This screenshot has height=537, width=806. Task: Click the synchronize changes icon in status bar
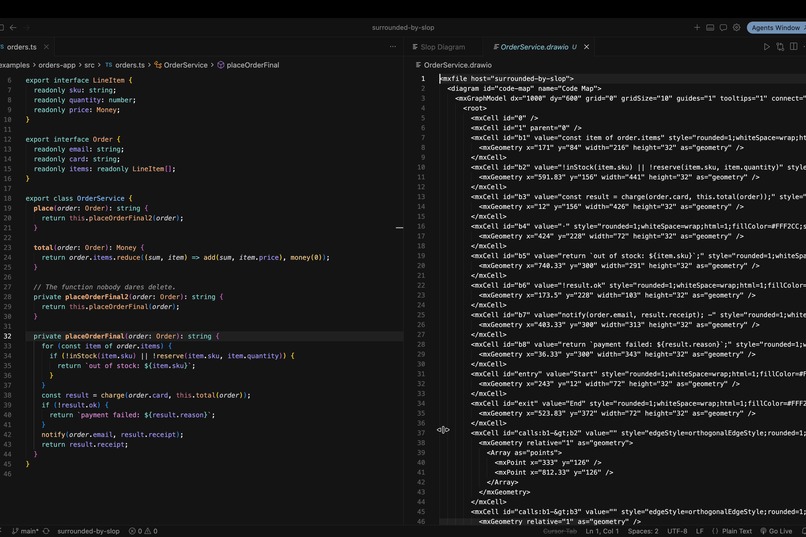[46, 531]
